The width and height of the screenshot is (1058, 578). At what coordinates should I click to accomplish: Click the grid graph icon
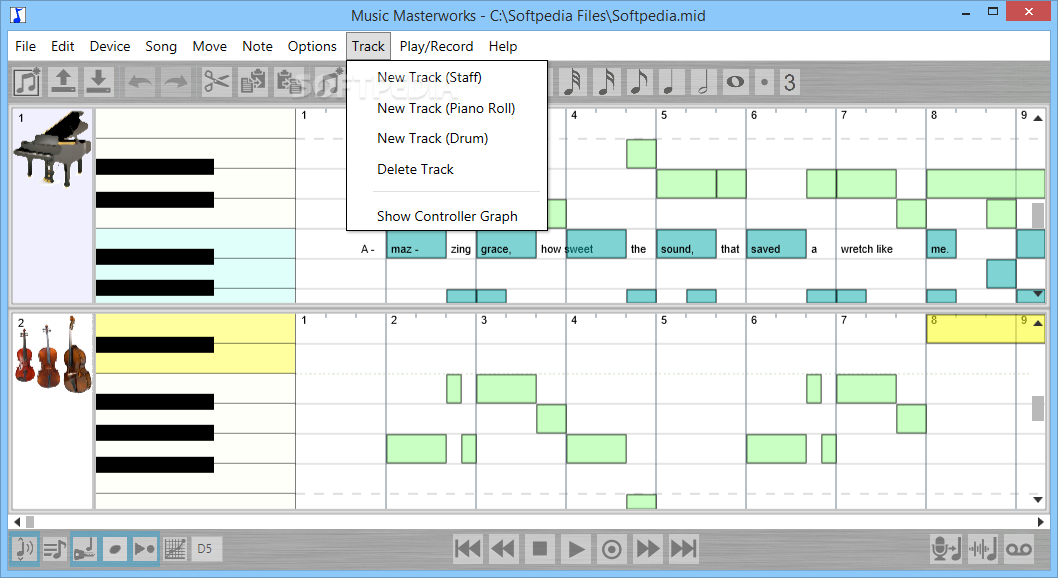pos(175,549)
